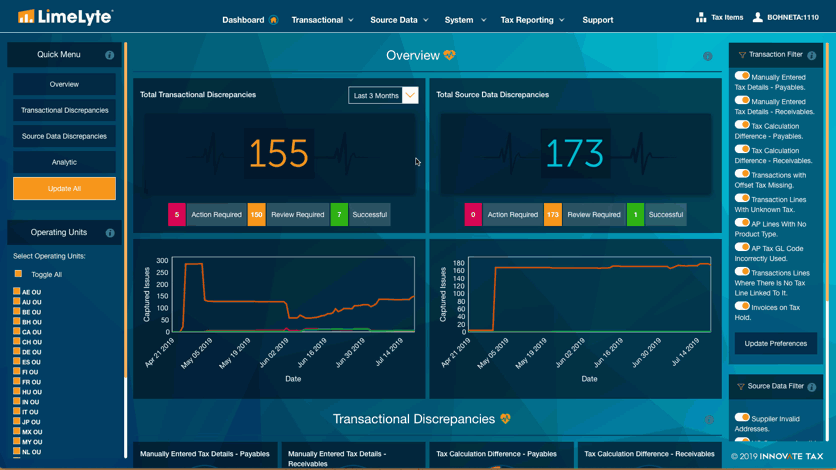Expand the Transactional menu
The height and width of the screenshot is (470, 836).
pyautogui.click(x=322, y=20)
